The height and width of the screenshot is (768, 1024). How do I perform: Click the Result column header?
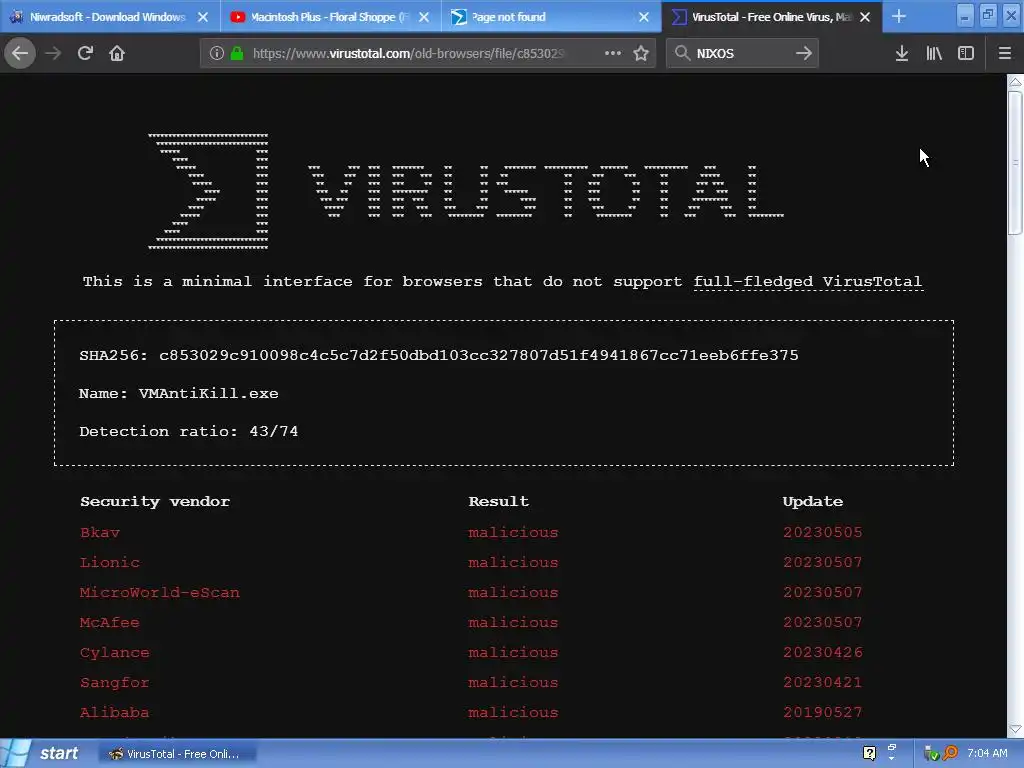coord(498,502)
